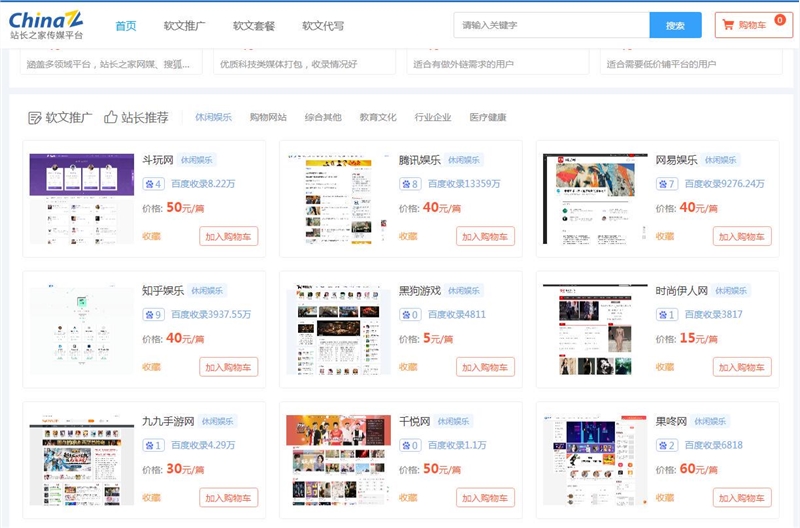Open the 黑狗游戏 site thumbnail

[x=338, y=330]
